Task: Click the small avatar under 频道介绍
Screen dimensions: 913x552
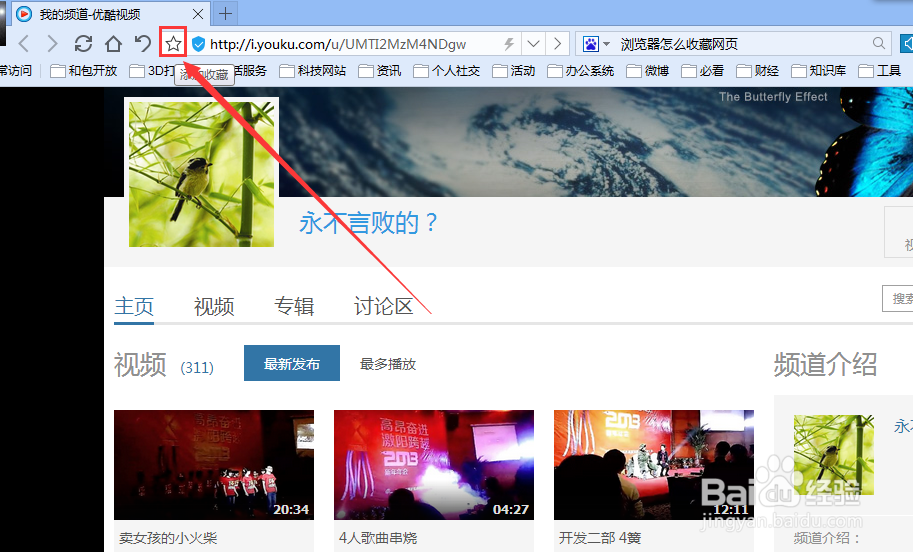Action: pyautogui.click(x=834, y=455)
